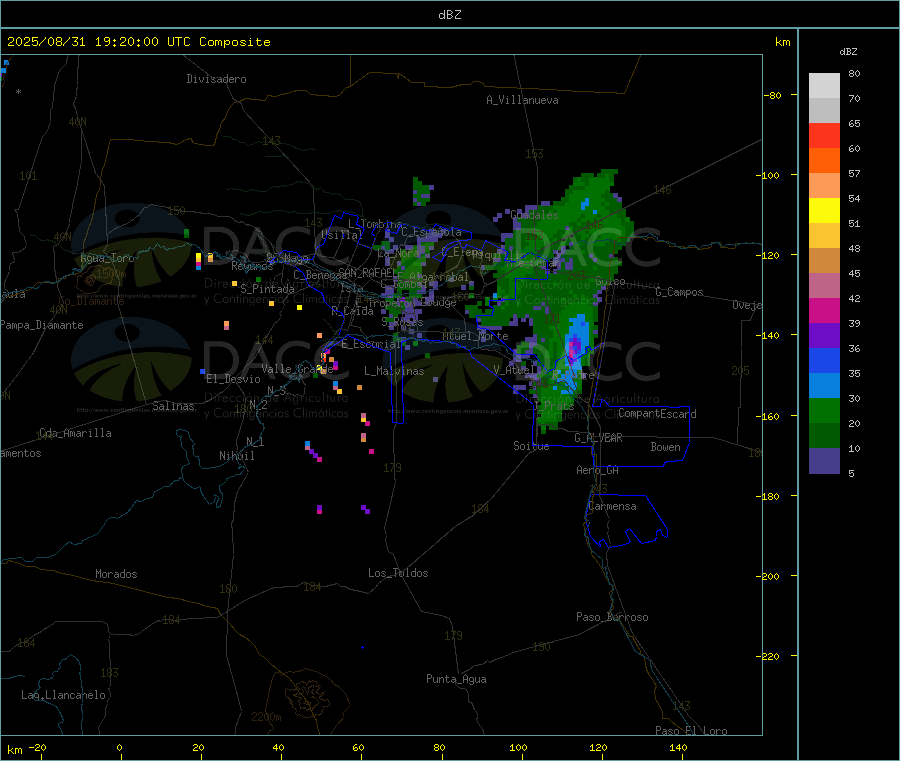Click the yellow echo pixel near Agua_Toro
This screenshot has width=900, height=761.
199,258
